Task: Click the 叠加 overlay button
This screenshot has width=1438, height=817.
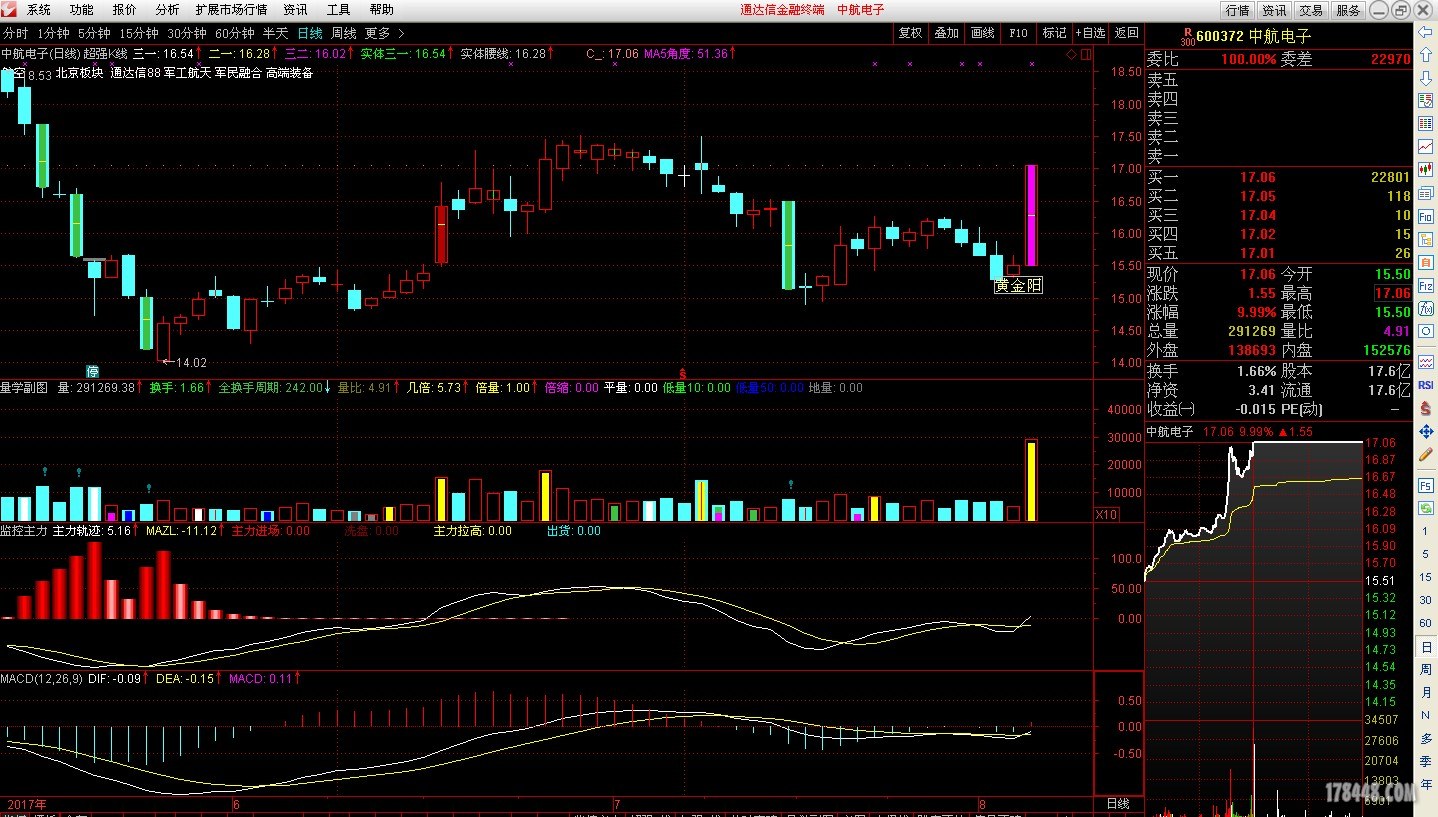Action: (946, 33)
